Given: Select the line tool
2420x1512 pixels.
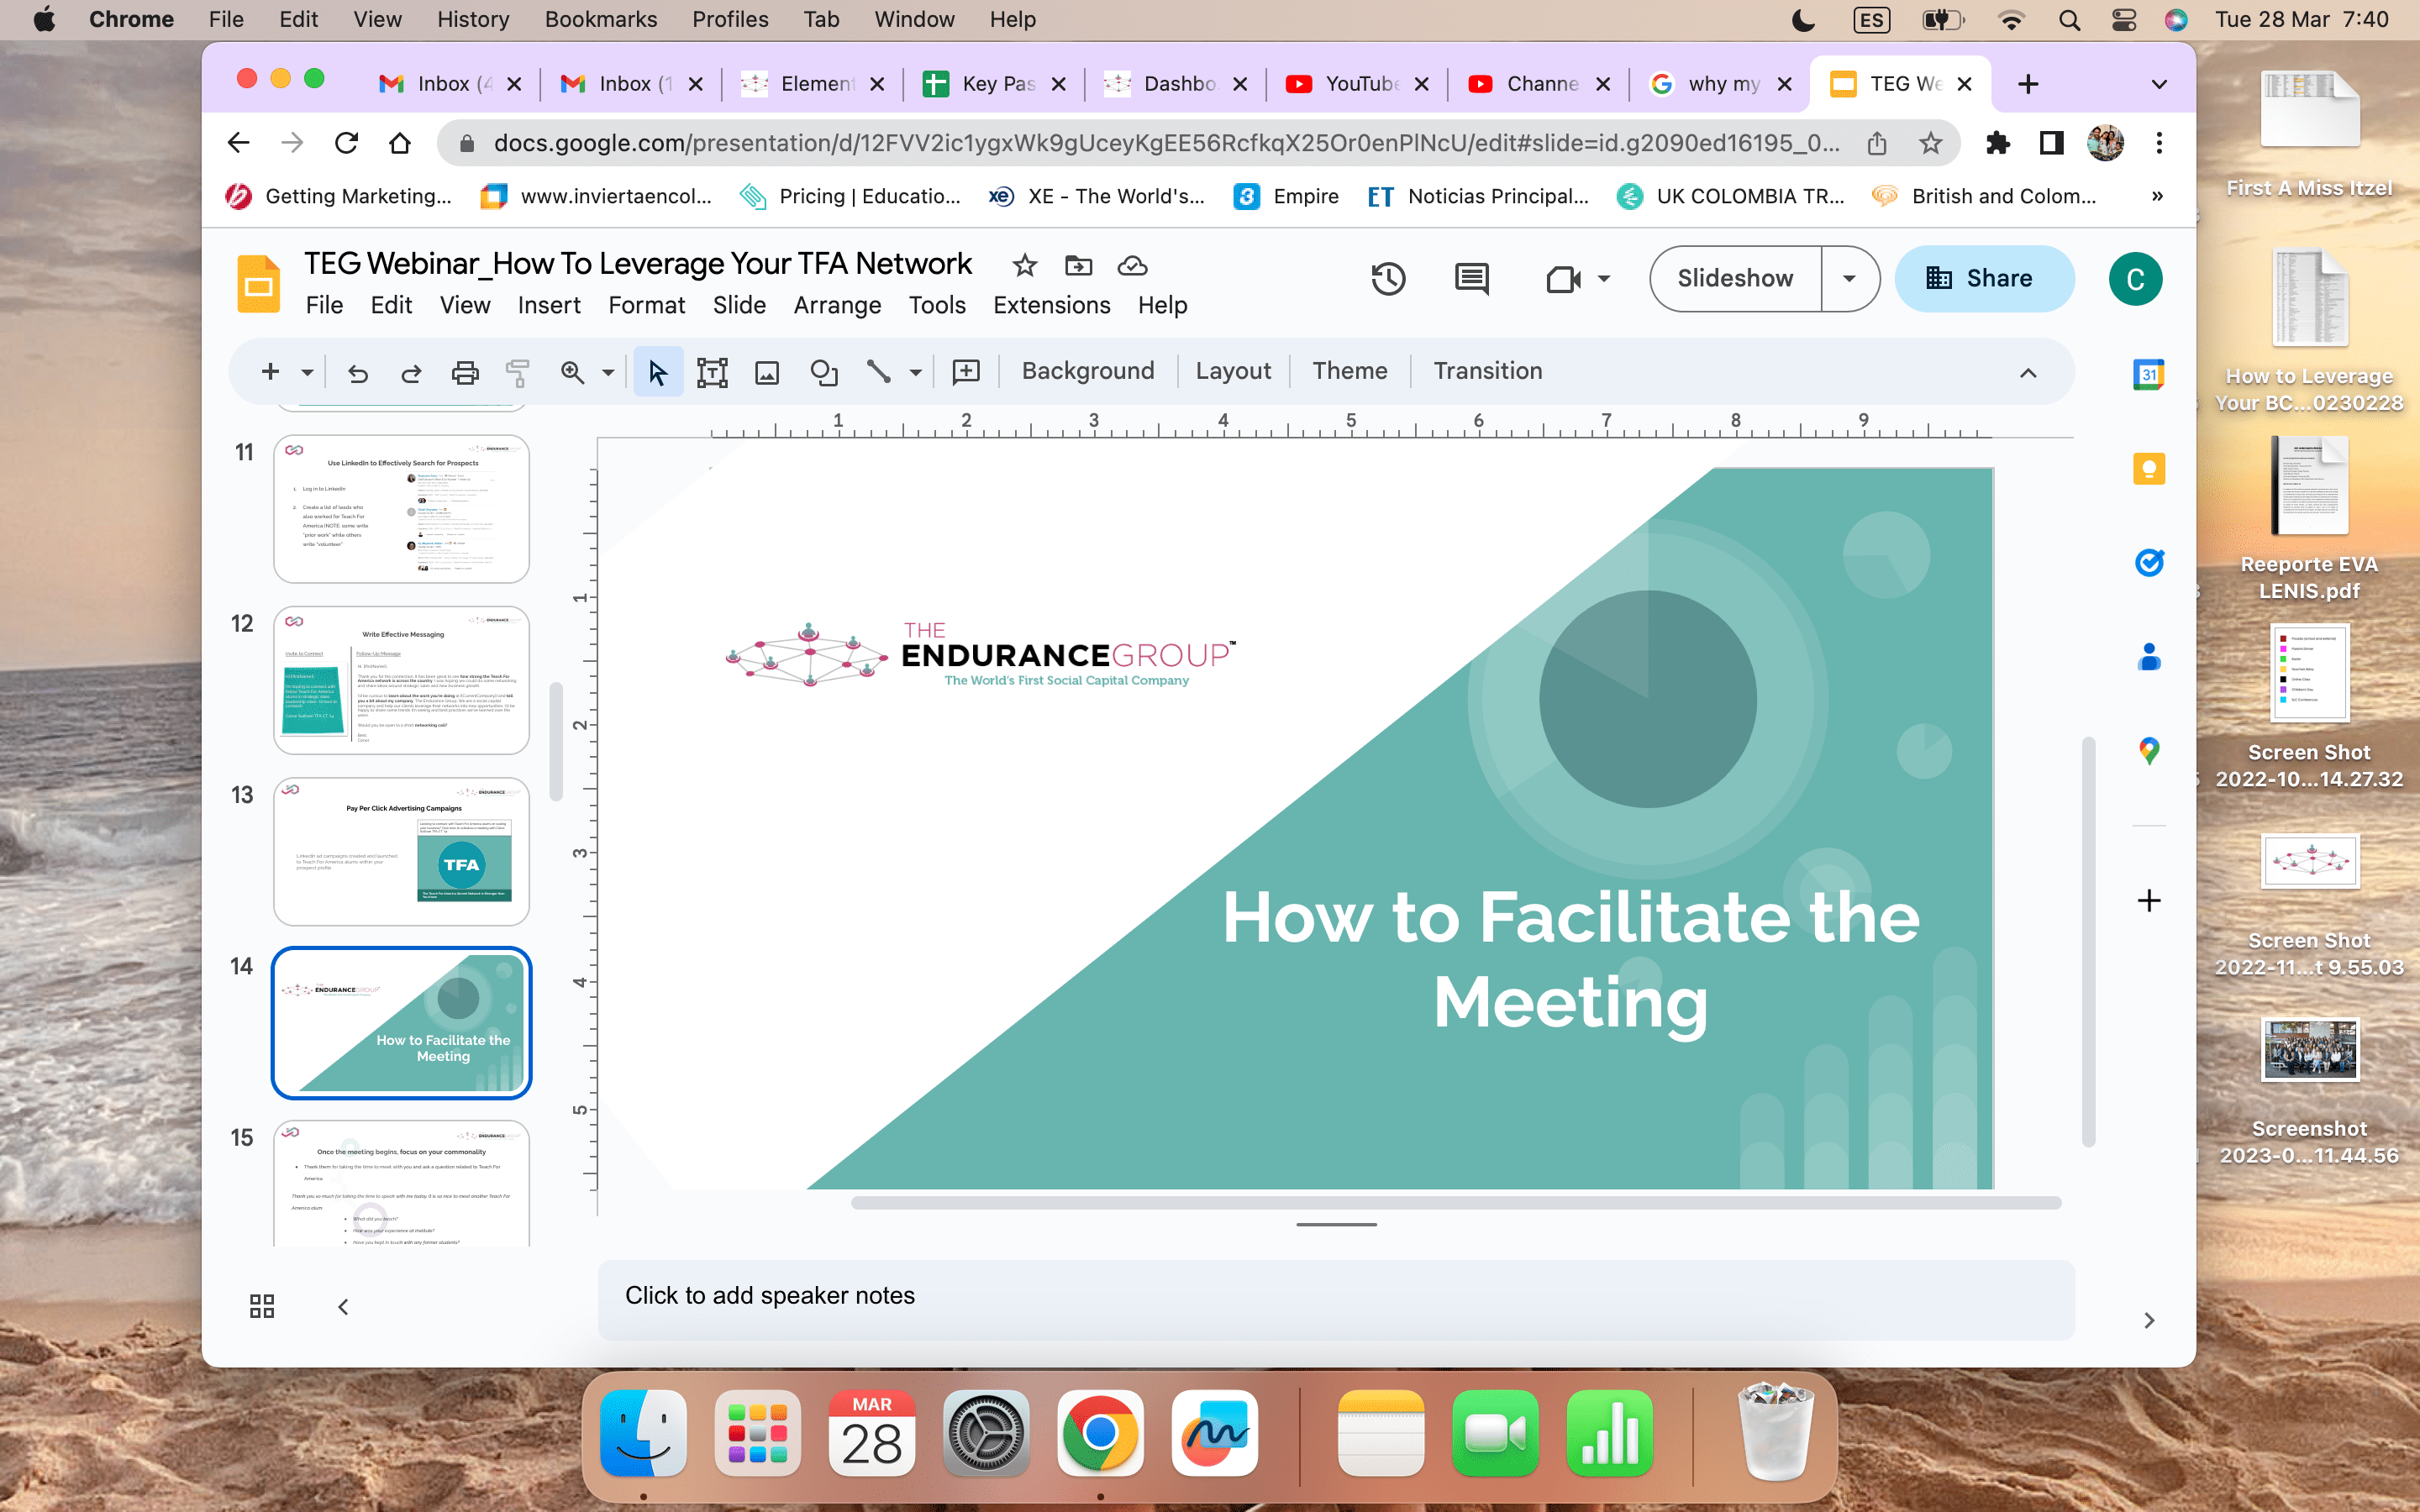Looking at the screenshot, I should [x=878, y=372].
